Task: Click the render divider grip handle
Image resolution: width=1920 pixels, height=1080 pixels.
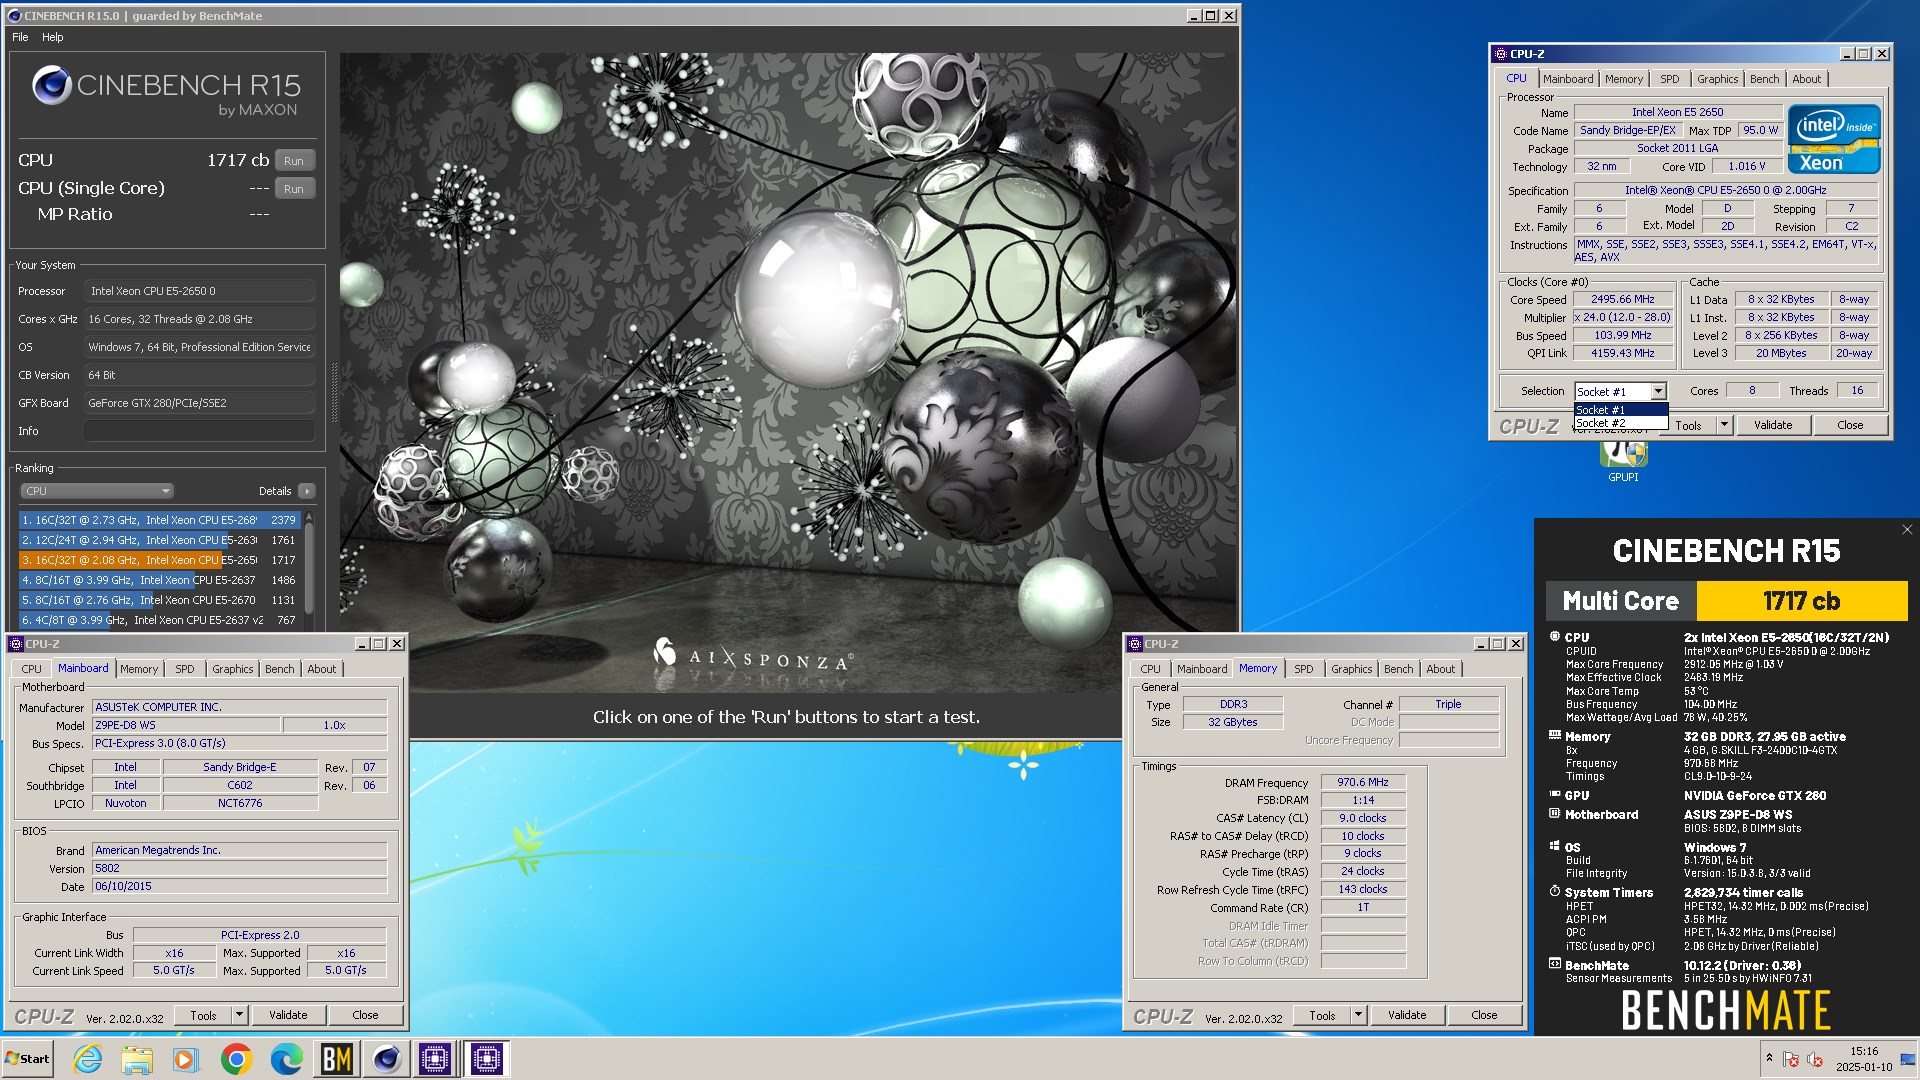Action: coord(334,392)
